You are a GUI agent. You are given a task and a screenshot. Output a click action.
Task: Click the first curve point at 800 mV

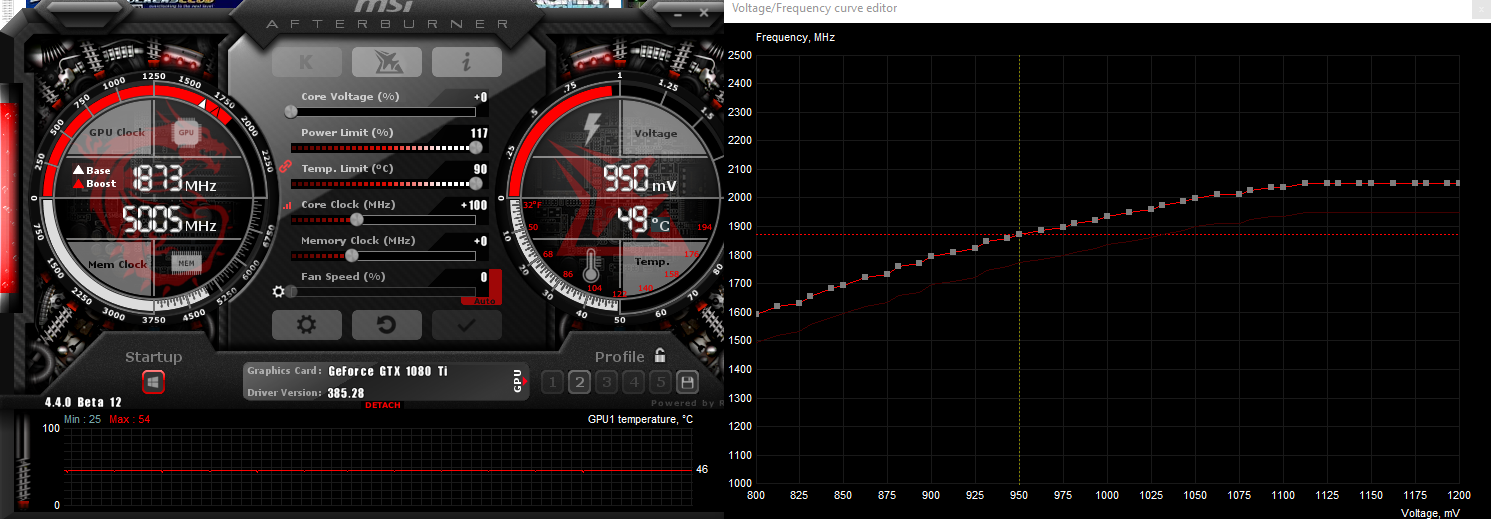757,314
